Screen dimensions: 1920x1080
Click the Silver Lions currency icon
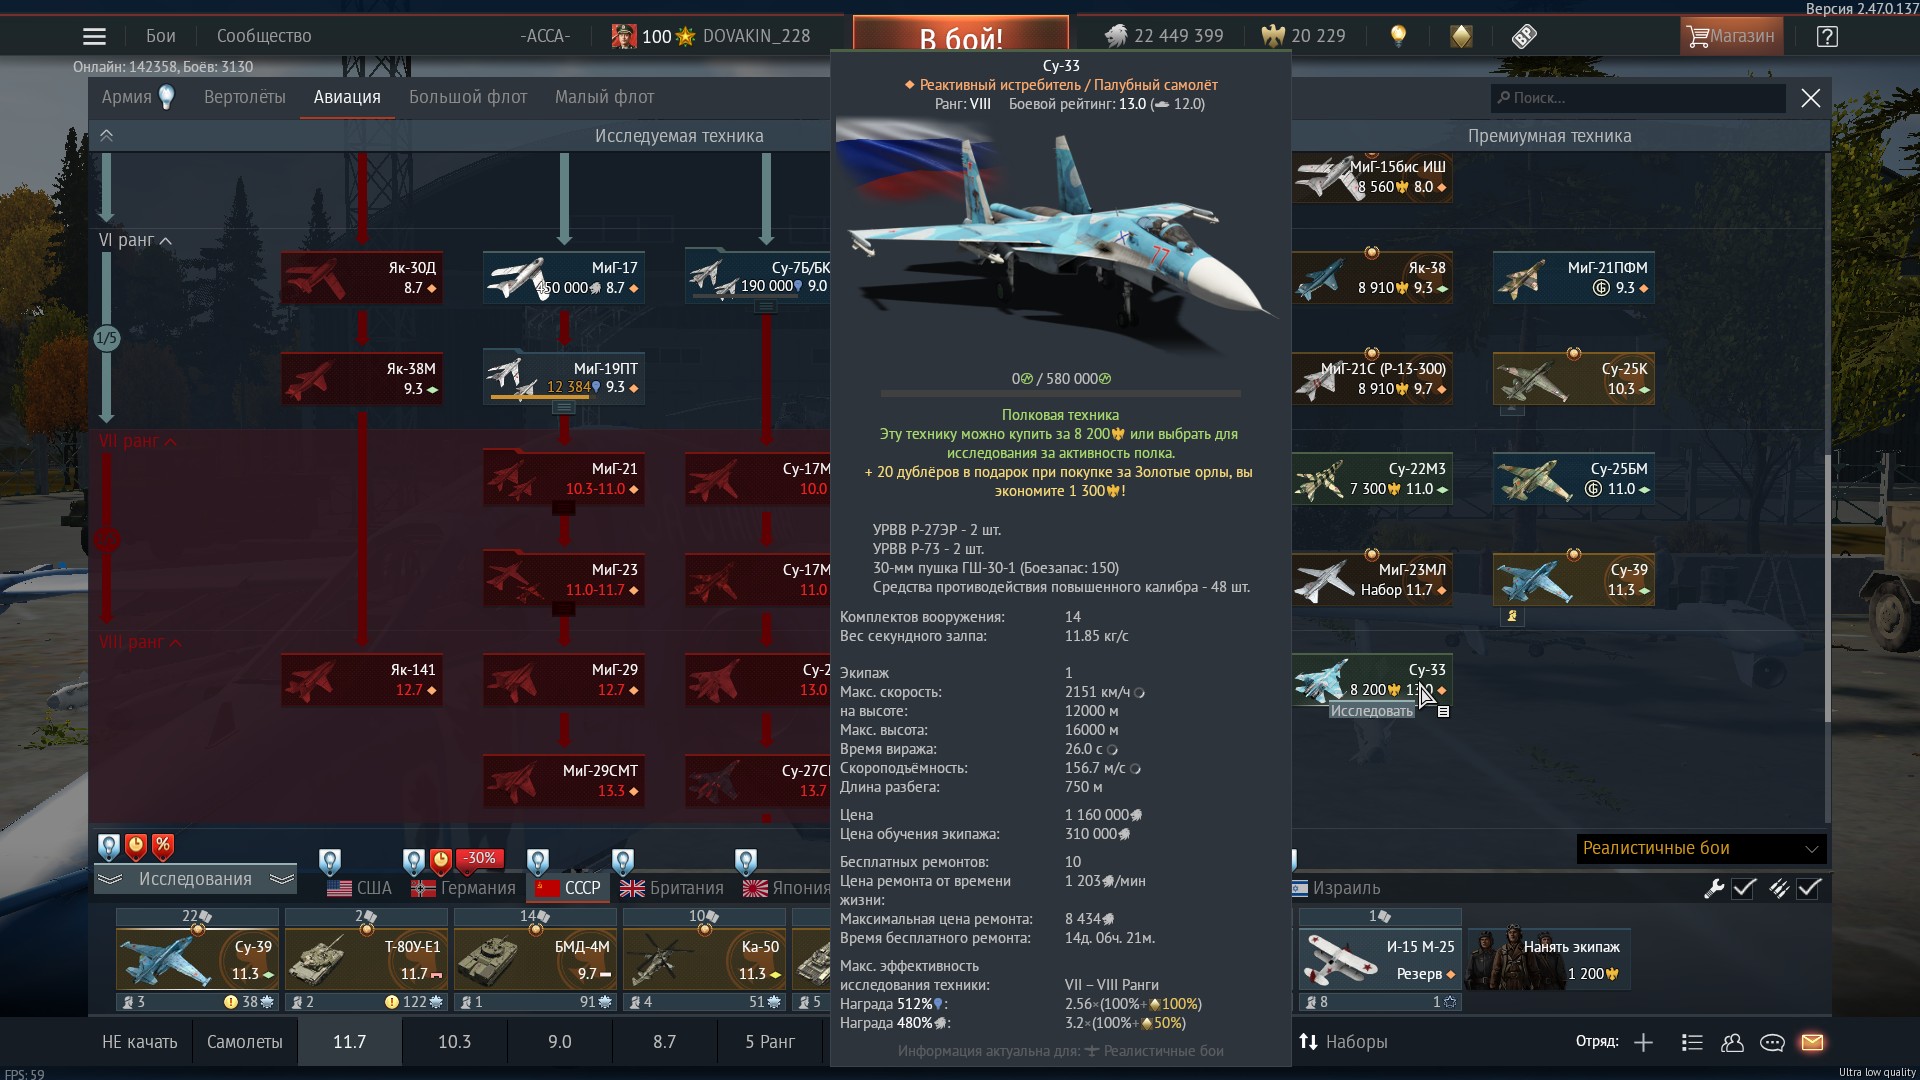[1116, 36]
